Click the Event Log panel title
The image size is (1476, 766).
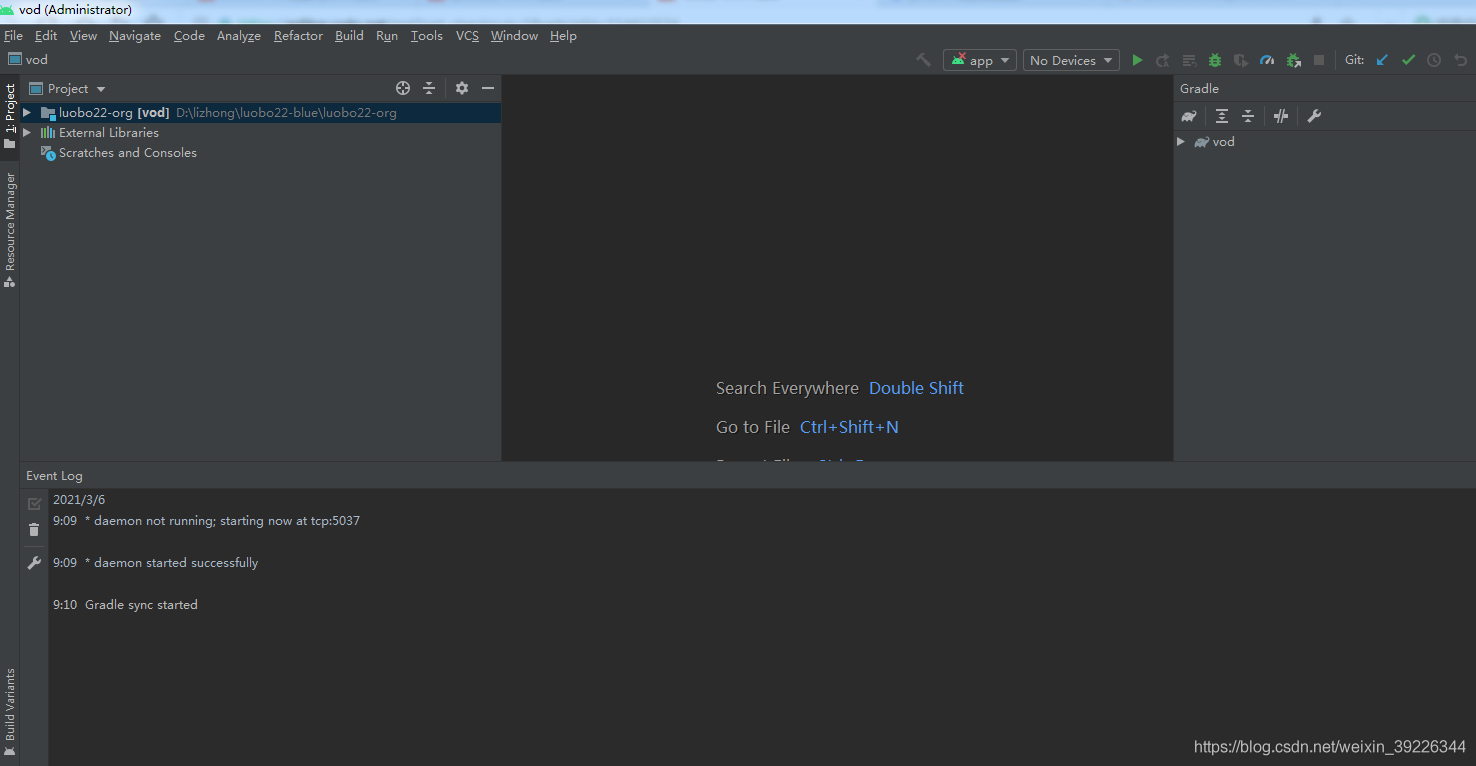54,476
